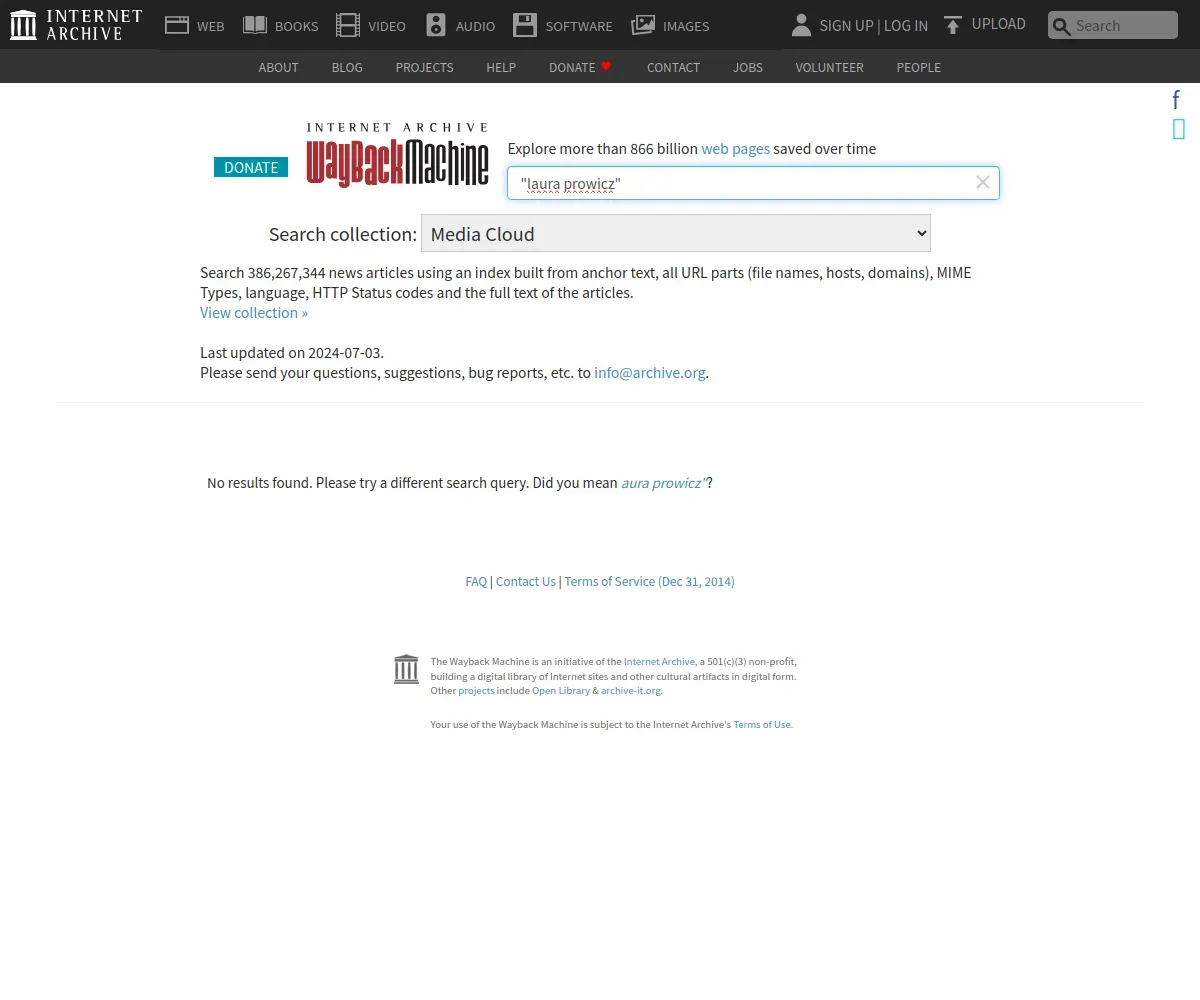This screenshot has height=1000, width=1200.
Task: Open the Volunteer menu item
Action: tap(829, 67)
